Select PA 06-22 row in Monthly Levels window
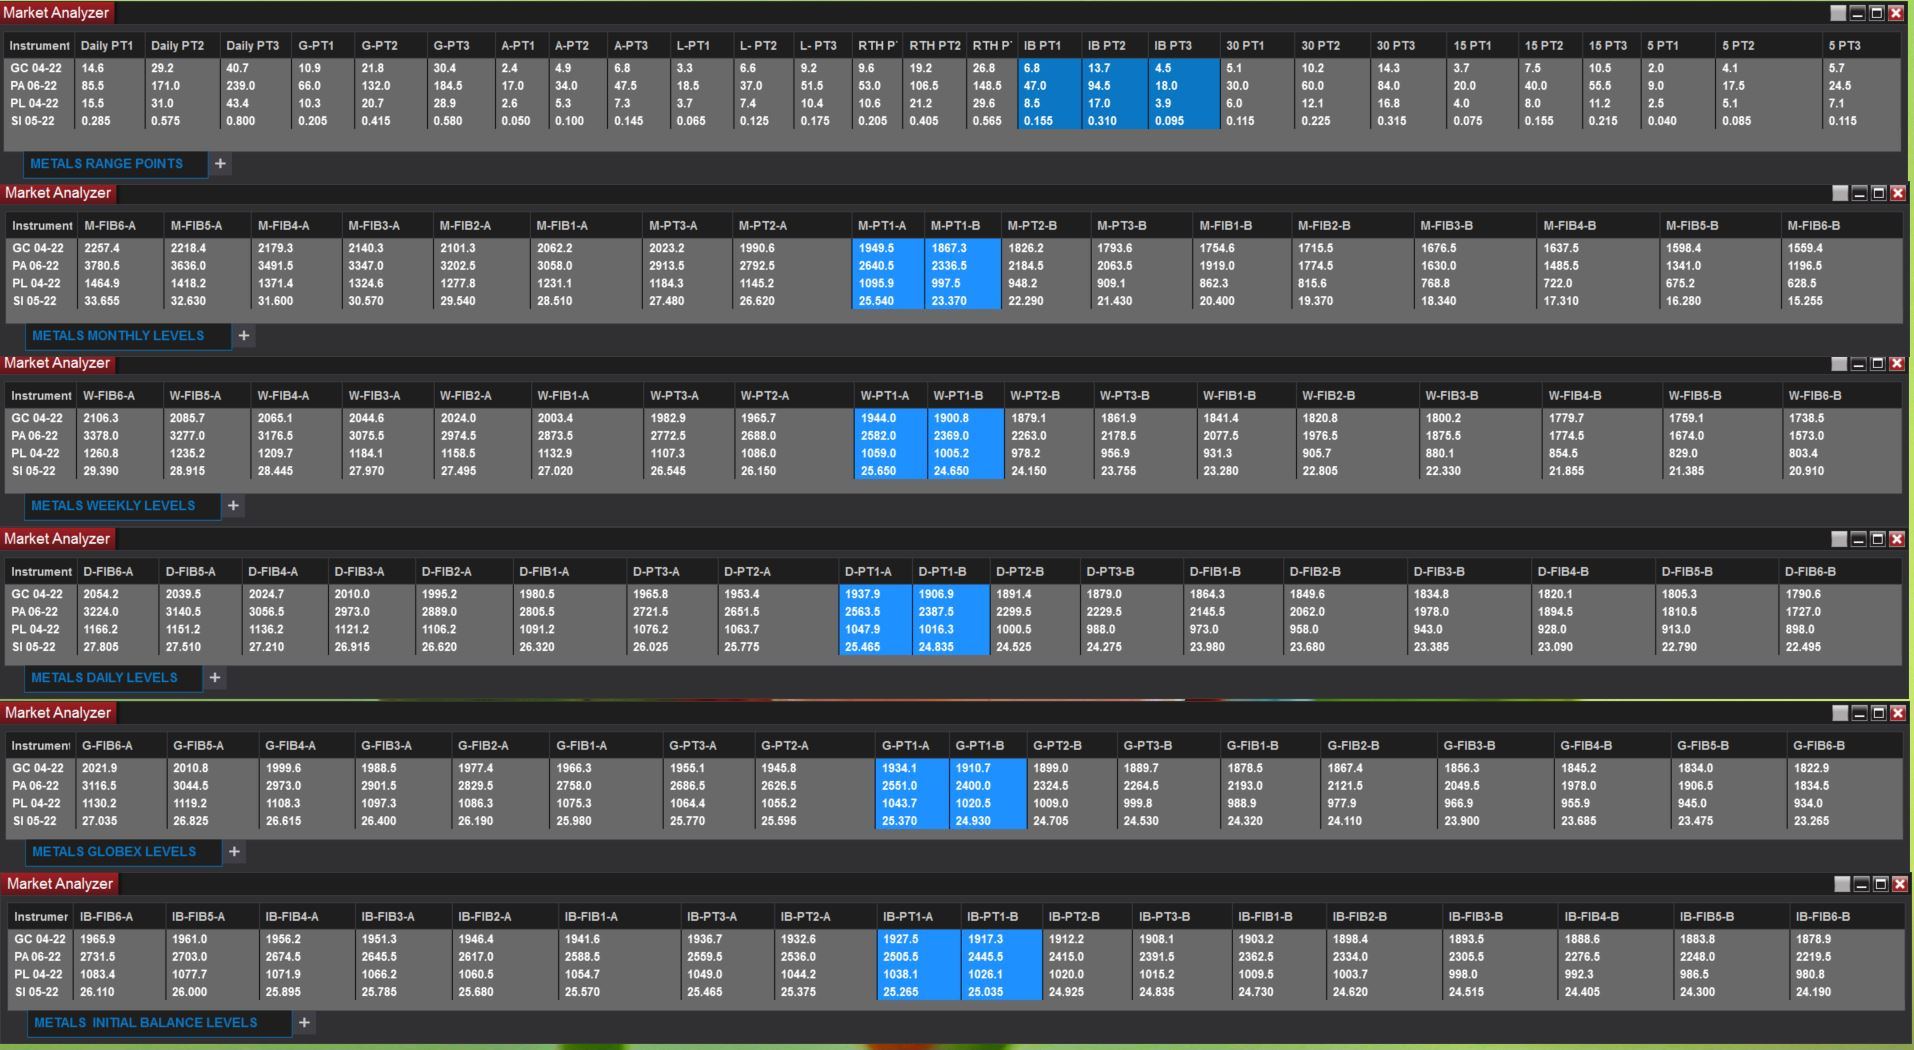Viewport: 1914px width, 1050px height. [x=955, y=266]
